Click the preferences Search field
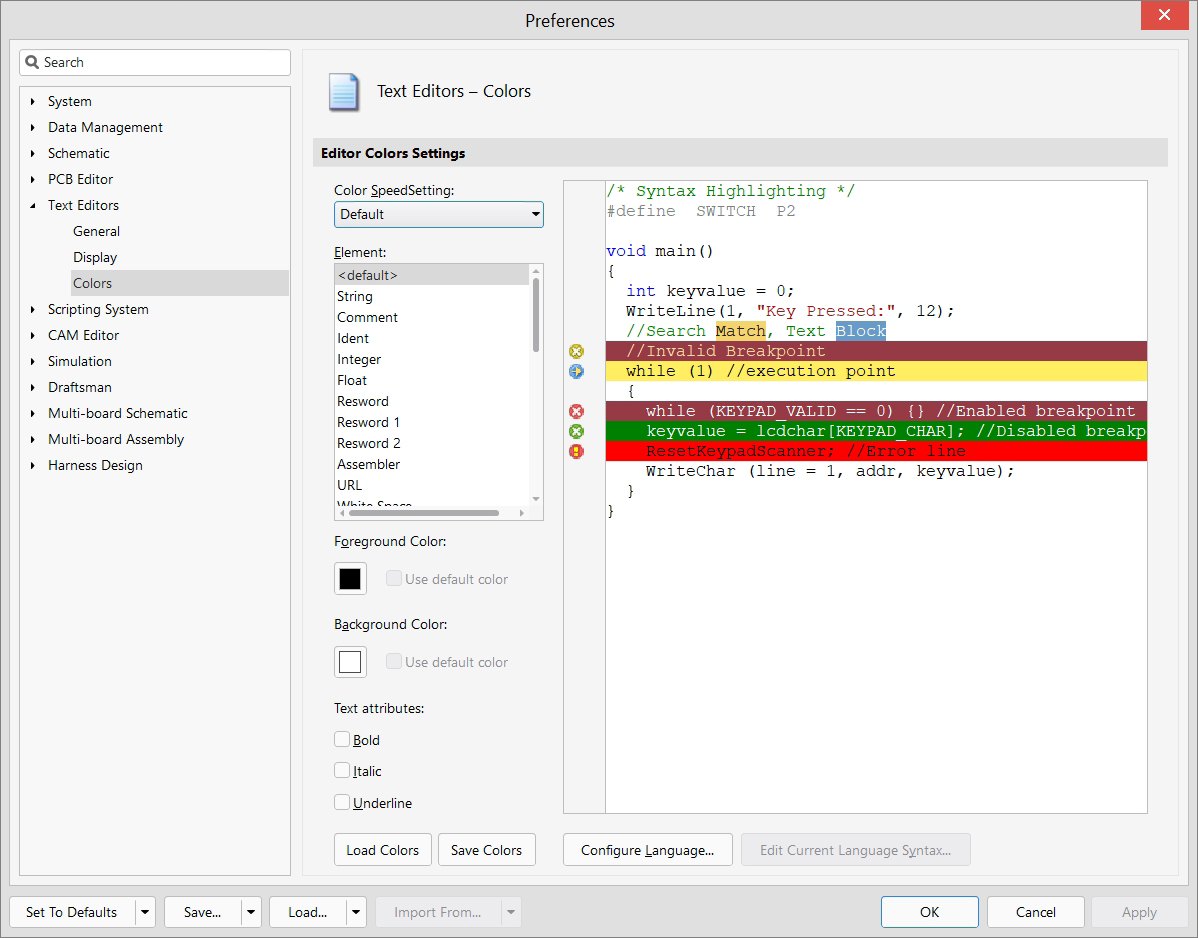This screenshot has height=938, width=1198. tap(155, 63)
